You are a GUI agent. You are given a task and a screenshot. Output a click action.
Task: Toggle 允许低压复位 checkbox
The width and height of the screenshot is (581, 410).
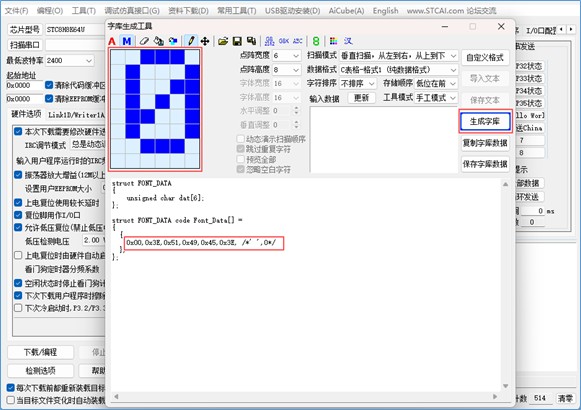click(18, 227)
